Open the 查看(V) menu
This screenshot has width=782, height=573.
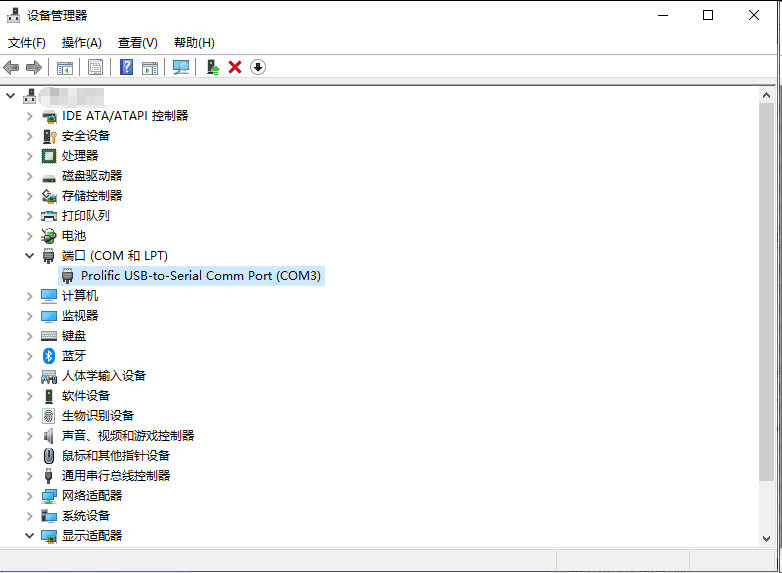coord(138,43)
